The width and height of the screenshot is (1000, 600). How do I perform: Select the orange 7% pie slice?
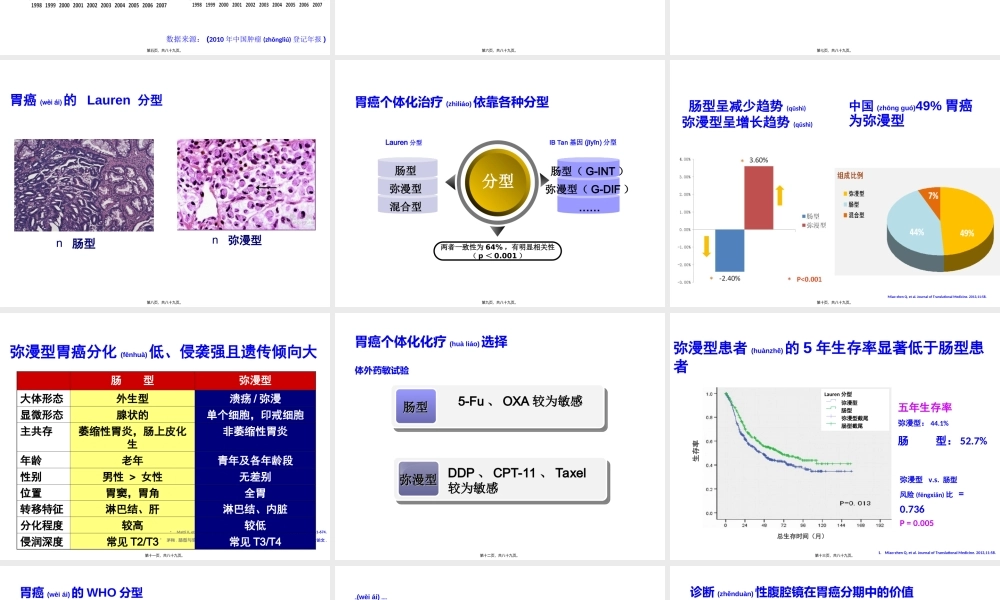point(933,197)
